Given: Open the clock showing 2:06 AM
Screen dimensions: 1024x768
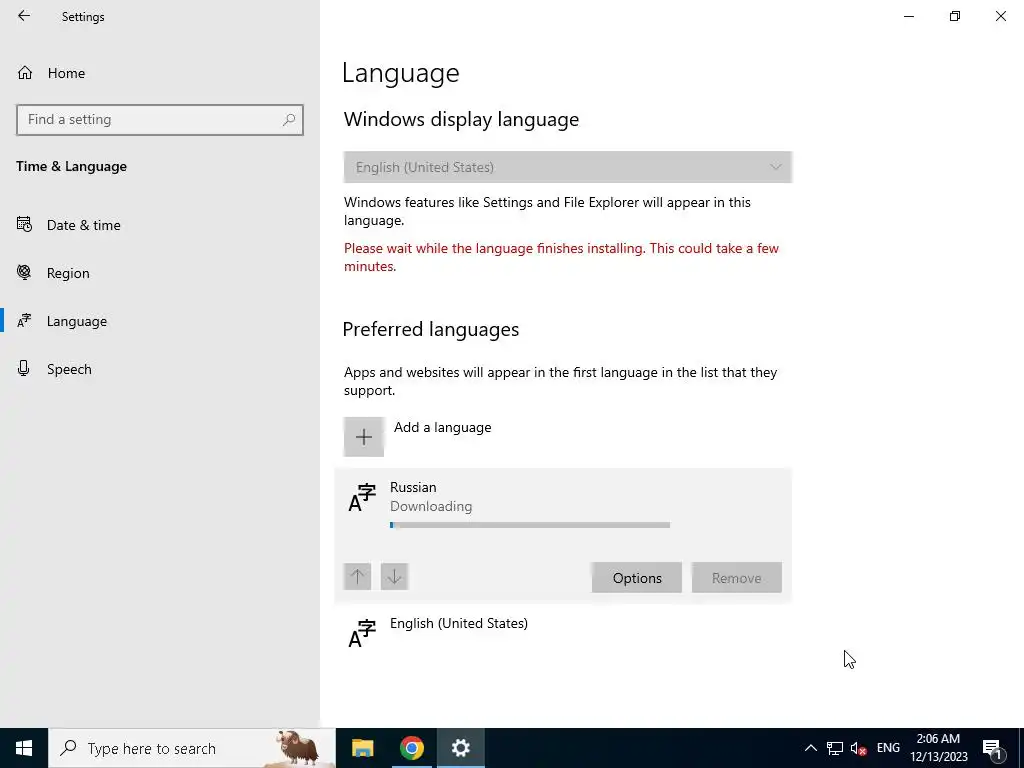Looking at the screenshot, I should (938, 748).
